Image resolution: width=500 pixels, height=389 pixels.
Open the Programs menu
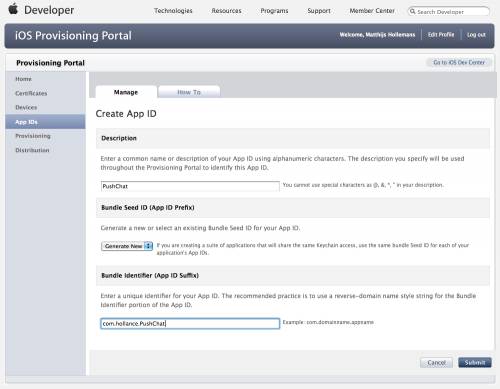[x=274, y=11]
